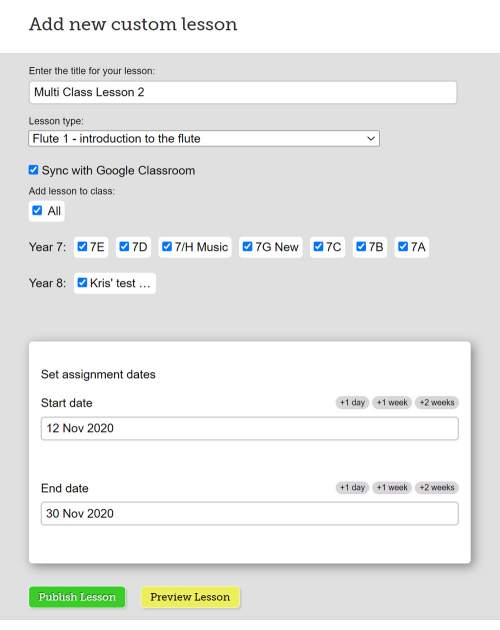Click the green Publish Lesson button

pos(77,597)
